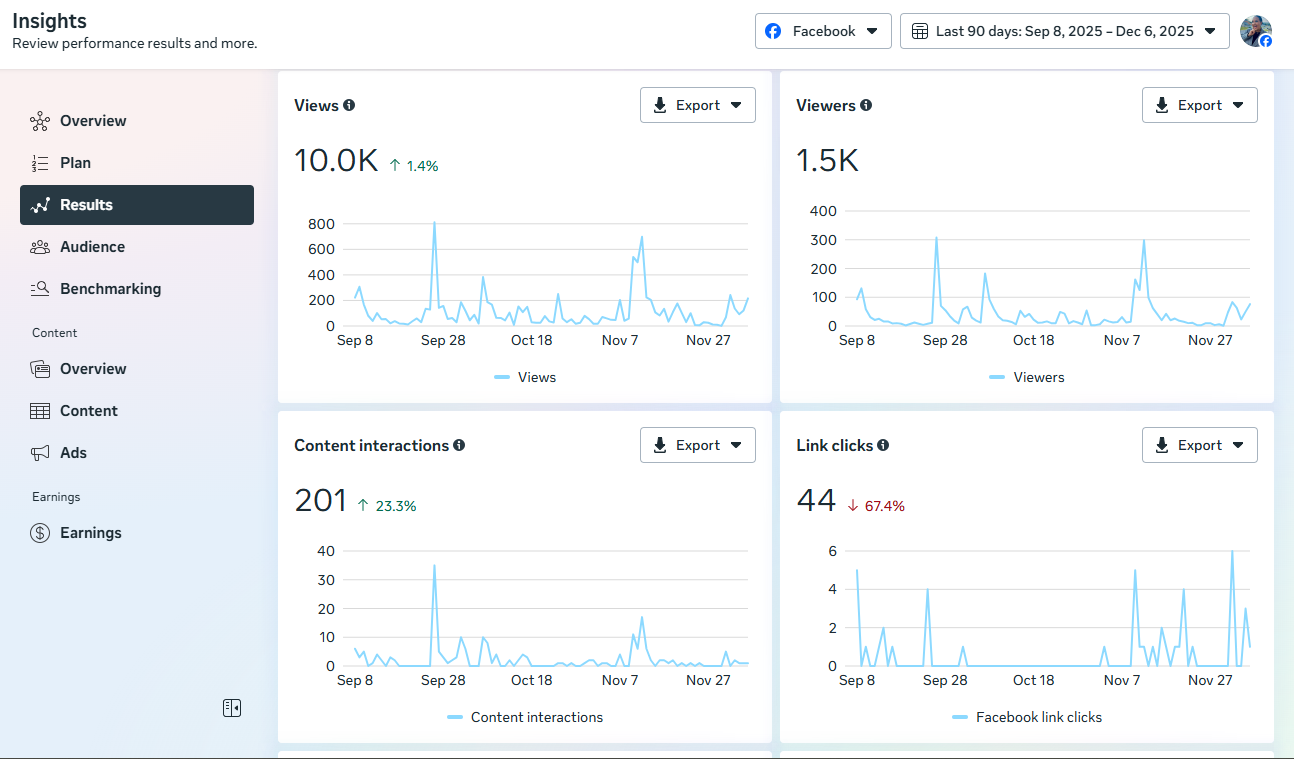
Task: Select Plan in the sidebar
Action: 75,163
